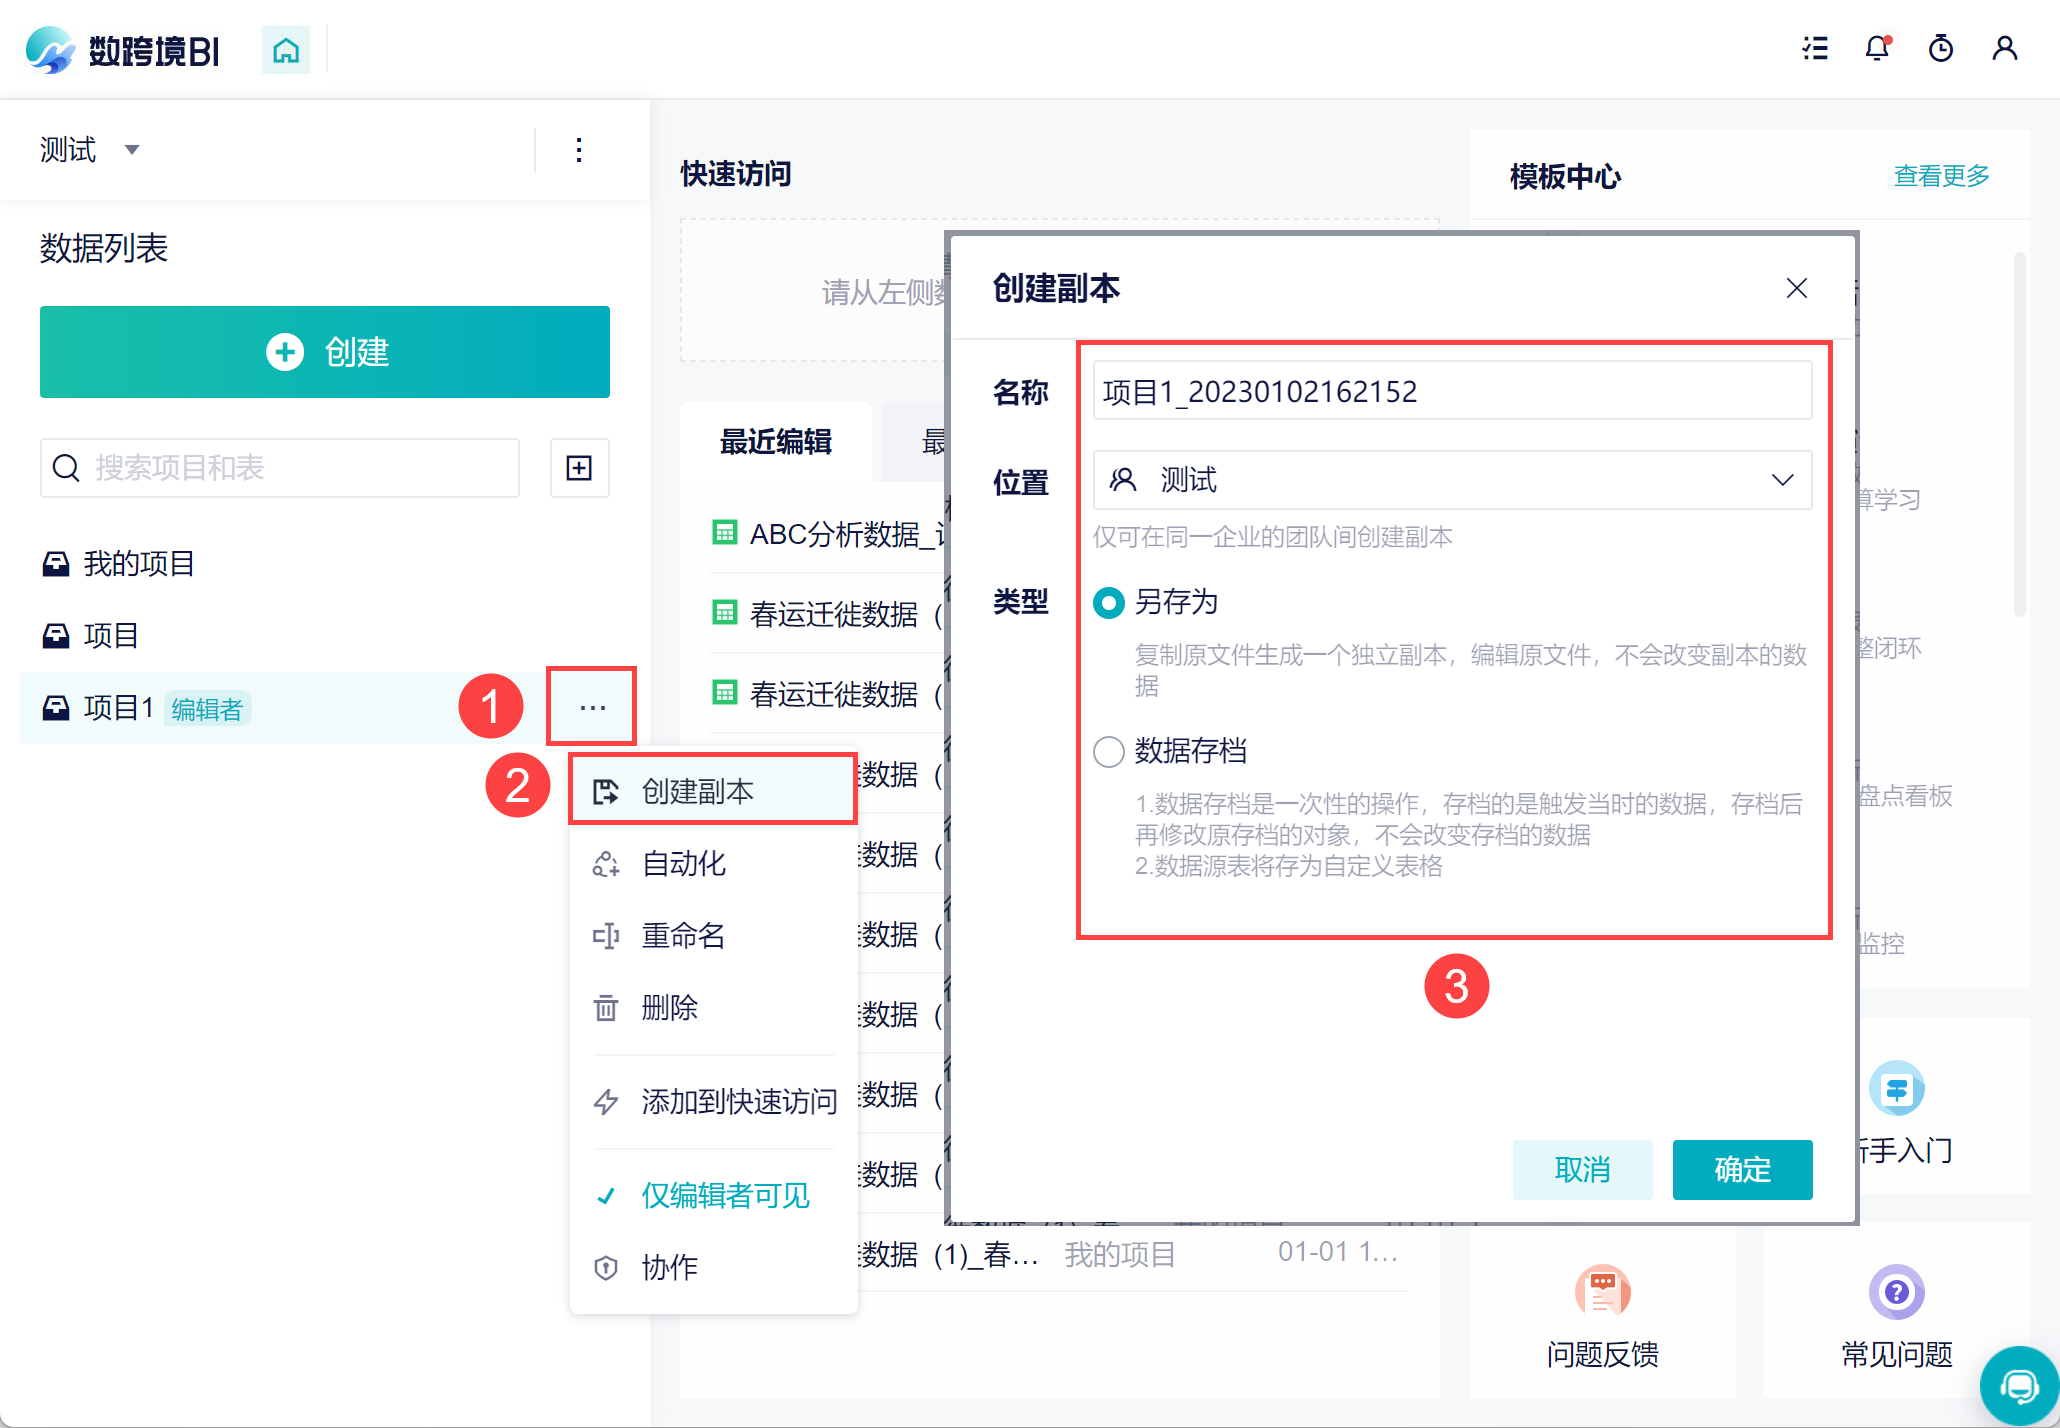This screenshot has height=1428, width=2060.
Task: Expand the 测试 team switcher arrow
Action: coord(132,150)
